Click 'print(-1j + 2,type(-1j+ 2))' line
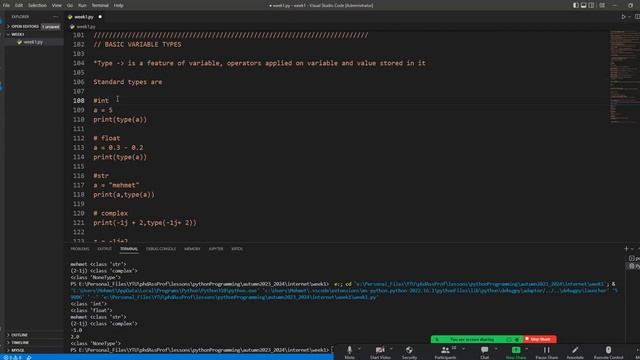 [144, 223]
